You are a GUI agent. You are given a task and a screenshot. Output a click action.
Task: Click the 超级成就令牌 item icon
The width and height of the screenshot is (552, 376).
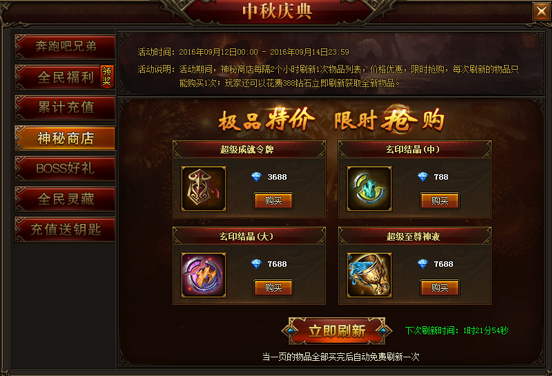click(203, 189)
